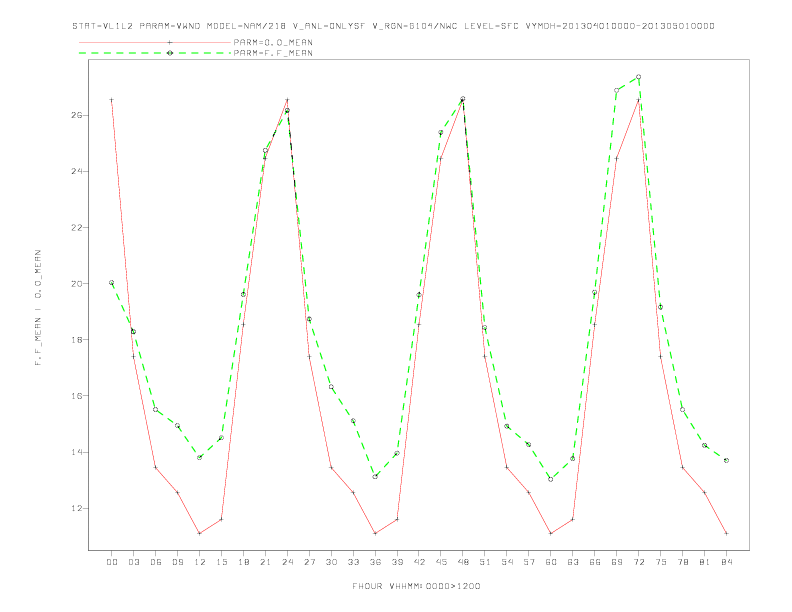Click red plus marker at hour 00 peak
Viewport: 792px width, 612px height.
pos(112,100)
